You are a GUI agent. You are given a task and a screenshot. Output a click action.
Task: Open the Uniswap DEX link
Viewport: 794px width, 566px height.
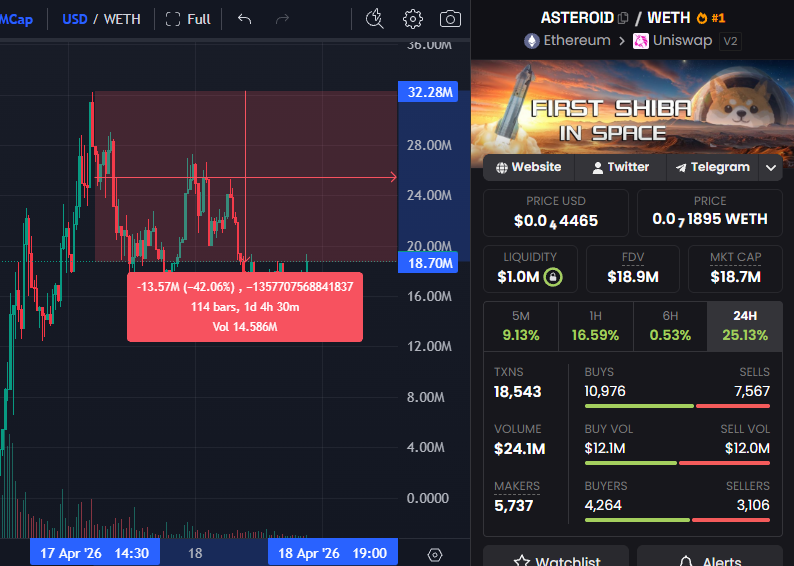pos(673,41)
